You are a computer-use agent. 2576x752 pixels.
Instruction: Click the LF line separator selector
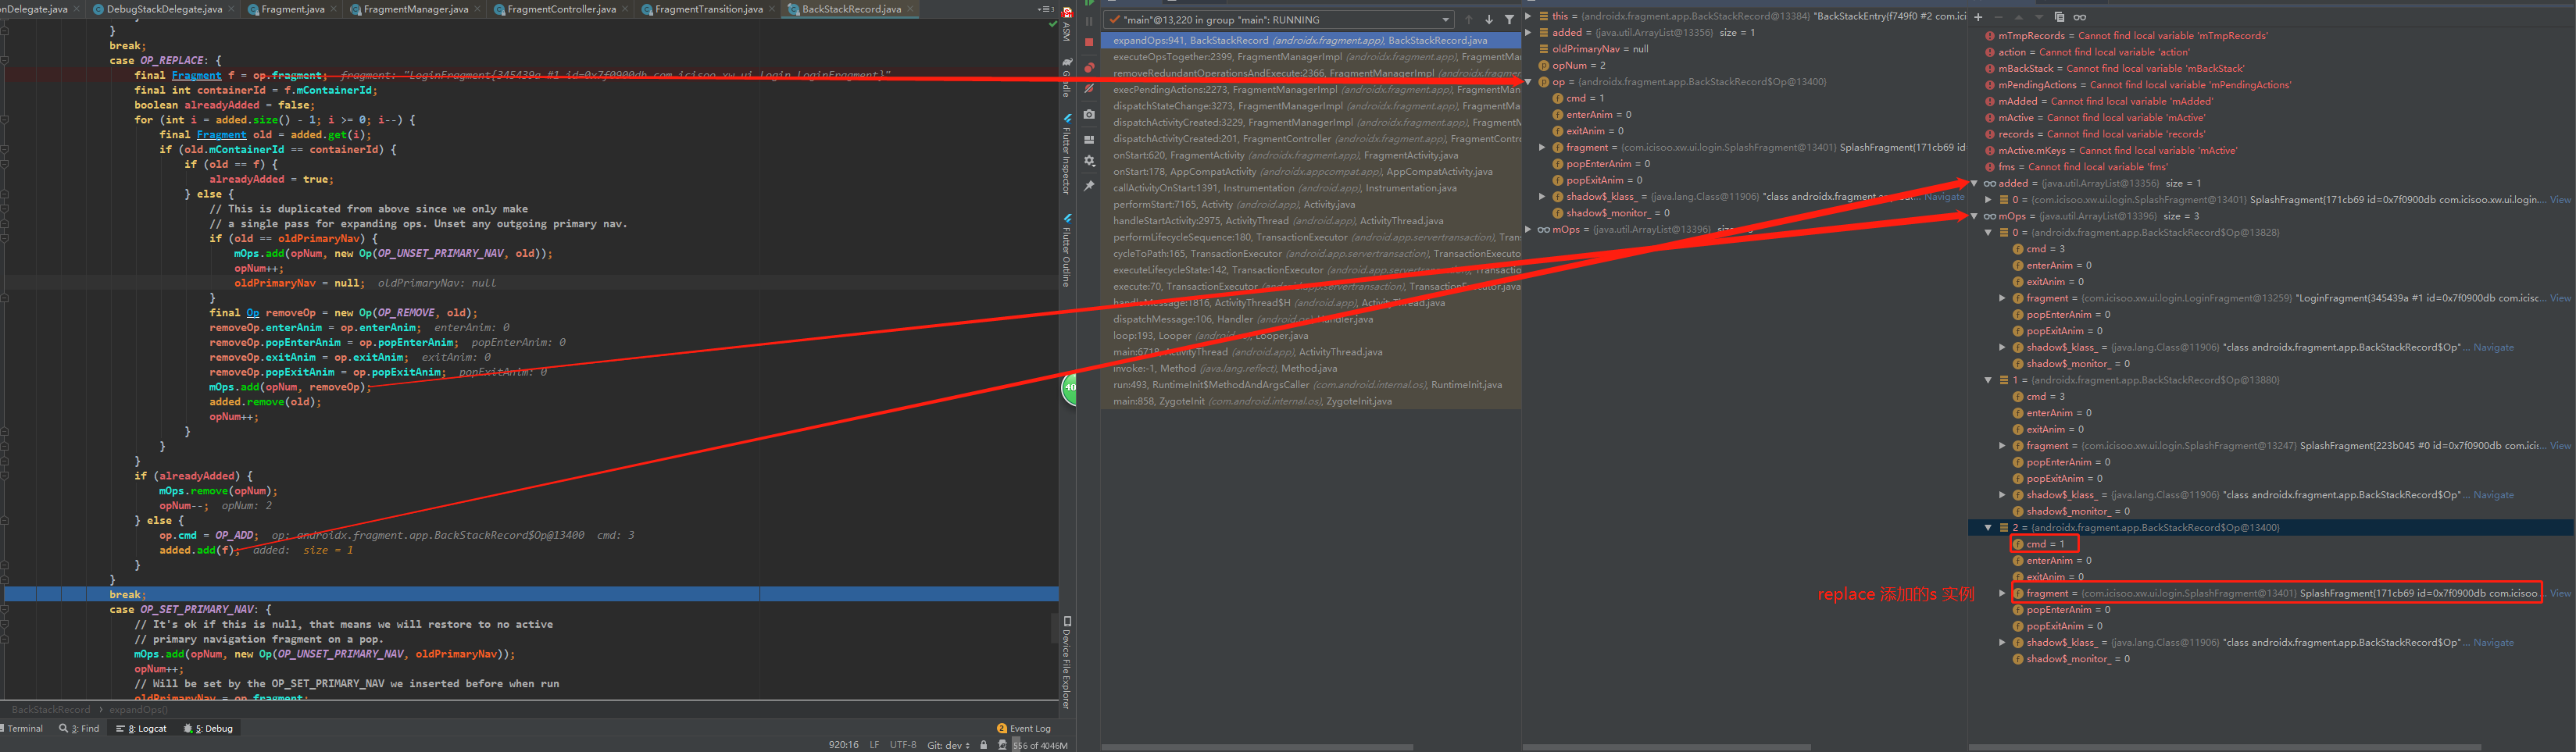point(874,744)
